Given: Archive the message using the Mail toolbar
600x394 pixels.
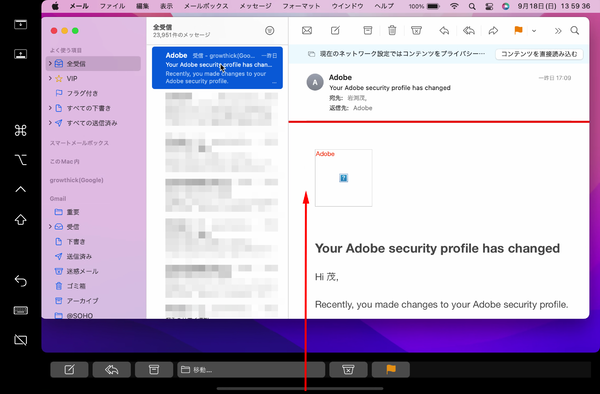Looking at the screenshot, I should tap(367, 31).
